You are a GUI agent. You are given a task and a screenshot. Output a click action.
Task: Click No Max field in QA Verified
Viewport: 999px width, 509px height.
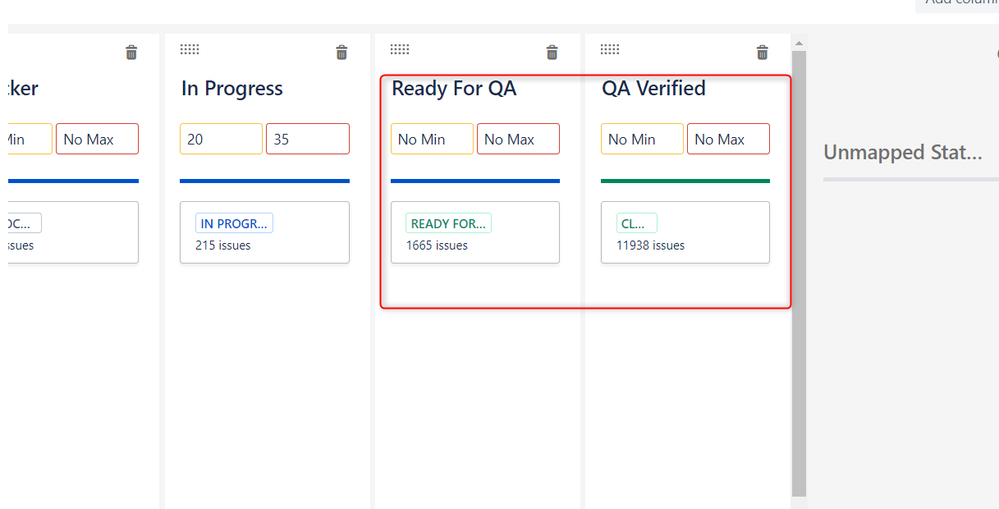728,139
